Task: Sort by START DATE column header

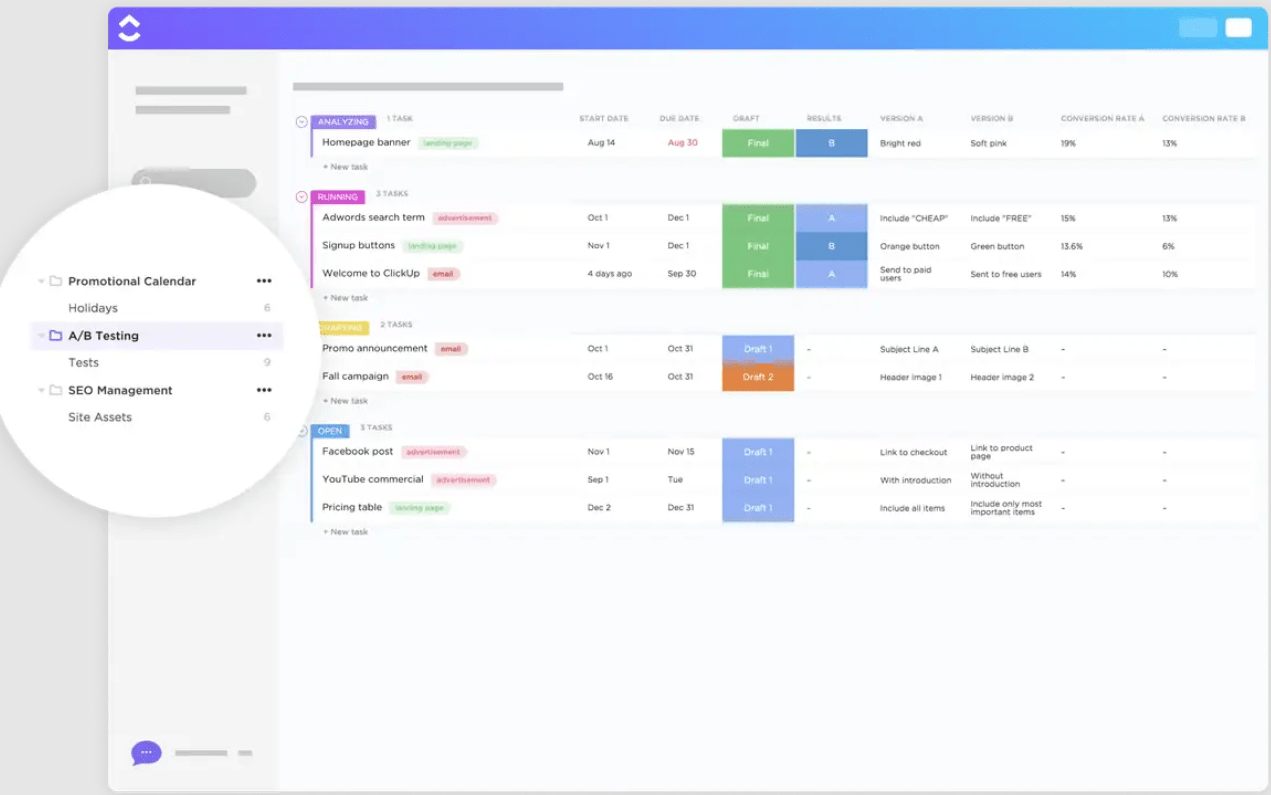Action: coord(604,119)
